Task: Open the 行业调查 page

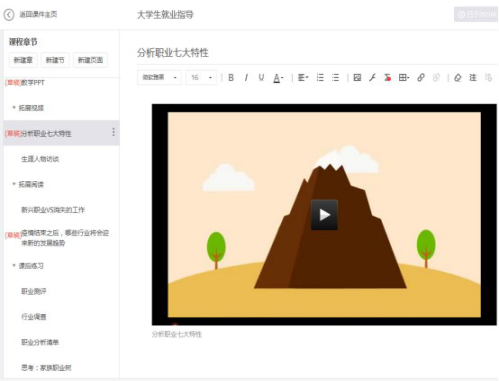Action: click(x=34, y=317)
